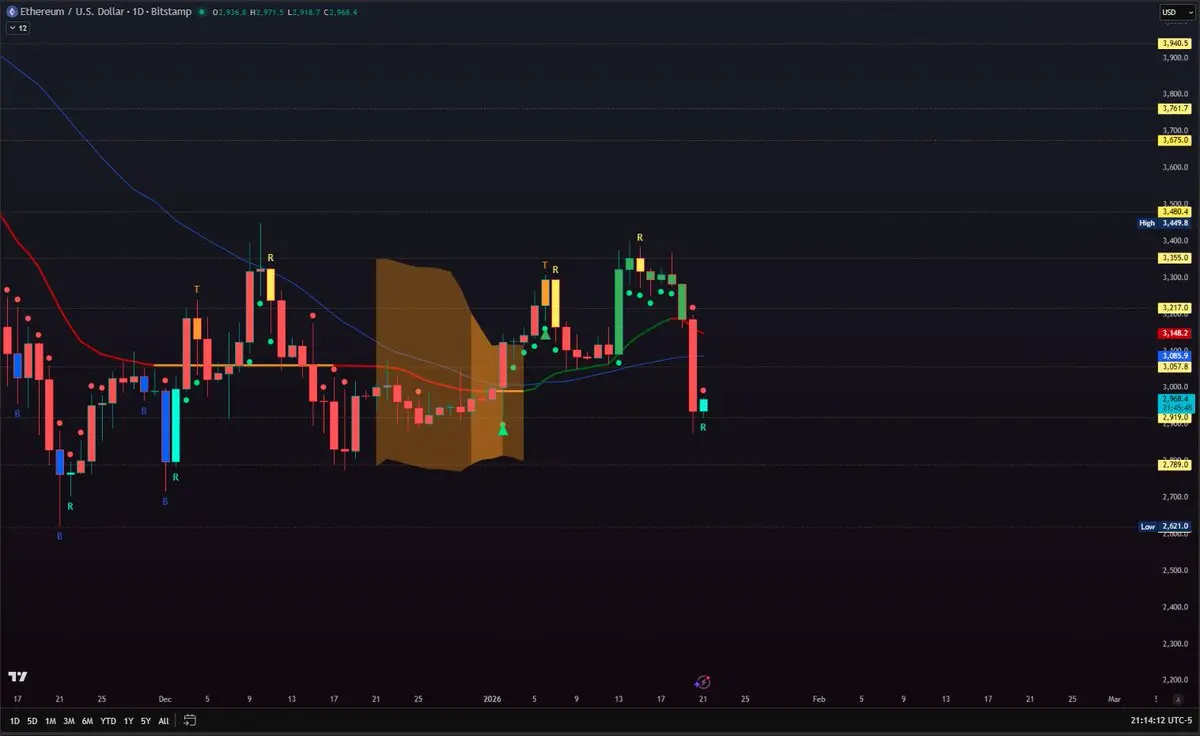The width and height of the screenshot is (1200, 736).
Task: Click the green up-arrow signal in orange zone
Action: pos(503,428)
